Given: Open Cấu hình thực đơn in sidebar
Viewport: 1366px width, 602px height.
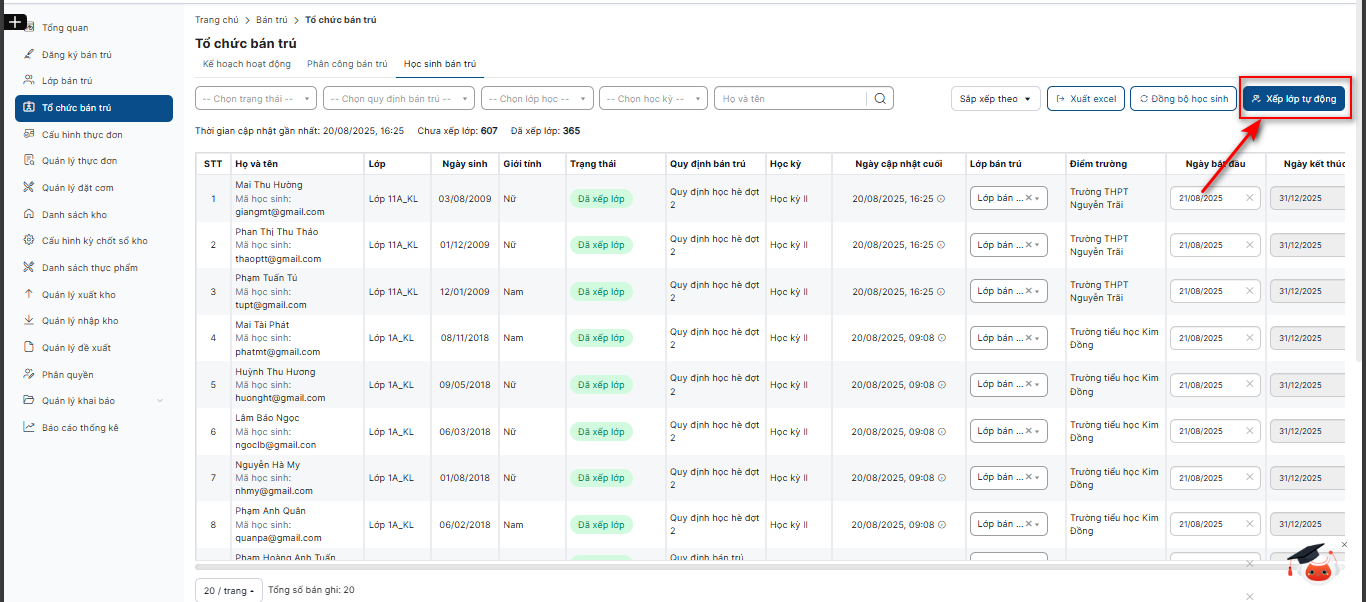Looking at the screenshot, I should pos(82,134).
